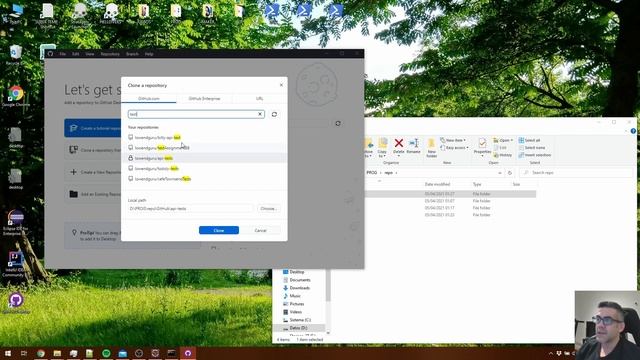
Task: Select the second listed repository under Your repositories
Action: pos(204,148)
